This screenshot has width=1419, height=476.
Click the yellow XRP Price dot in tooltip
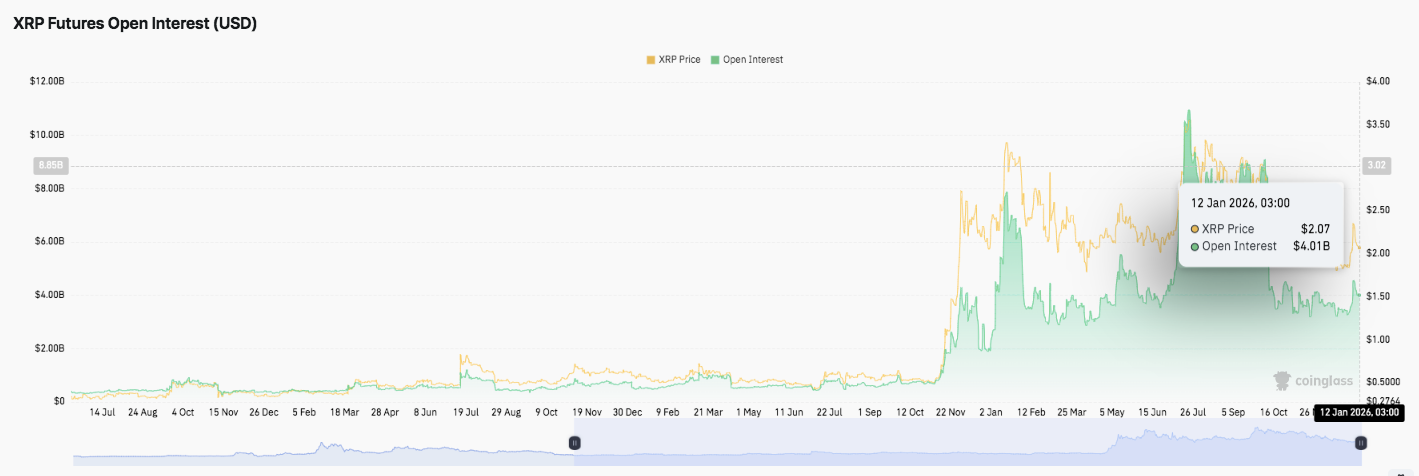point(1195,229)
